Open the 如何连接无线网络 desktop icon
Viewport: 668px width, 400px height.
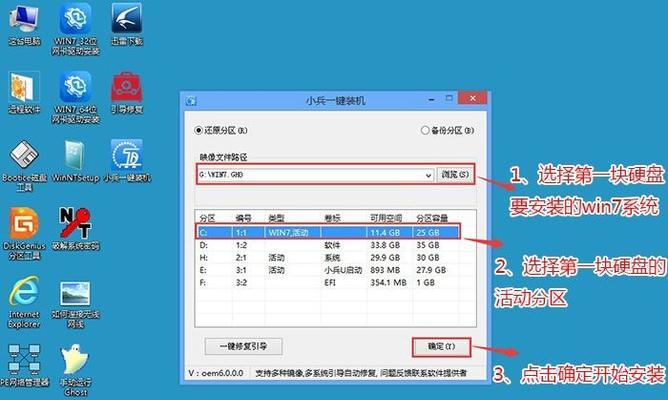click(x=75, y=303)
